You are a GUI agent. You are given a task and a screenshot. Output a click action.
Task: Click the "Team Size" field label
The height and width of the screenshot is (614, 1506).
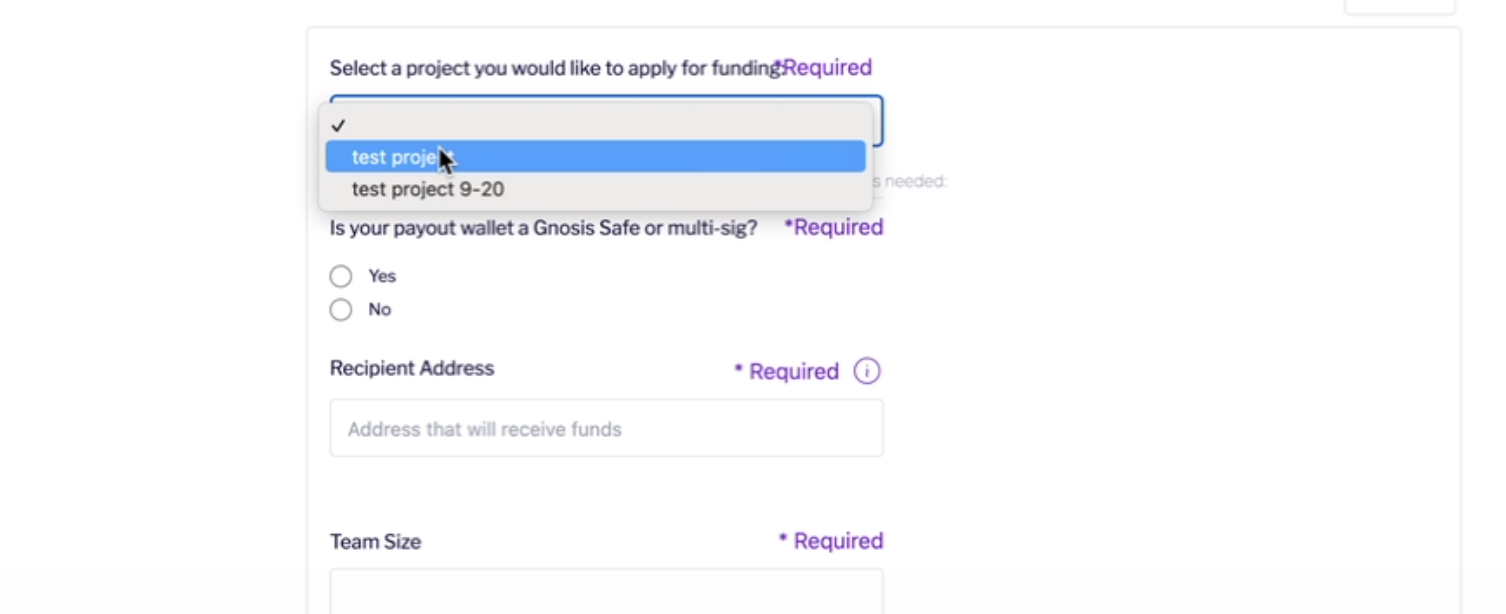[375, 542]
